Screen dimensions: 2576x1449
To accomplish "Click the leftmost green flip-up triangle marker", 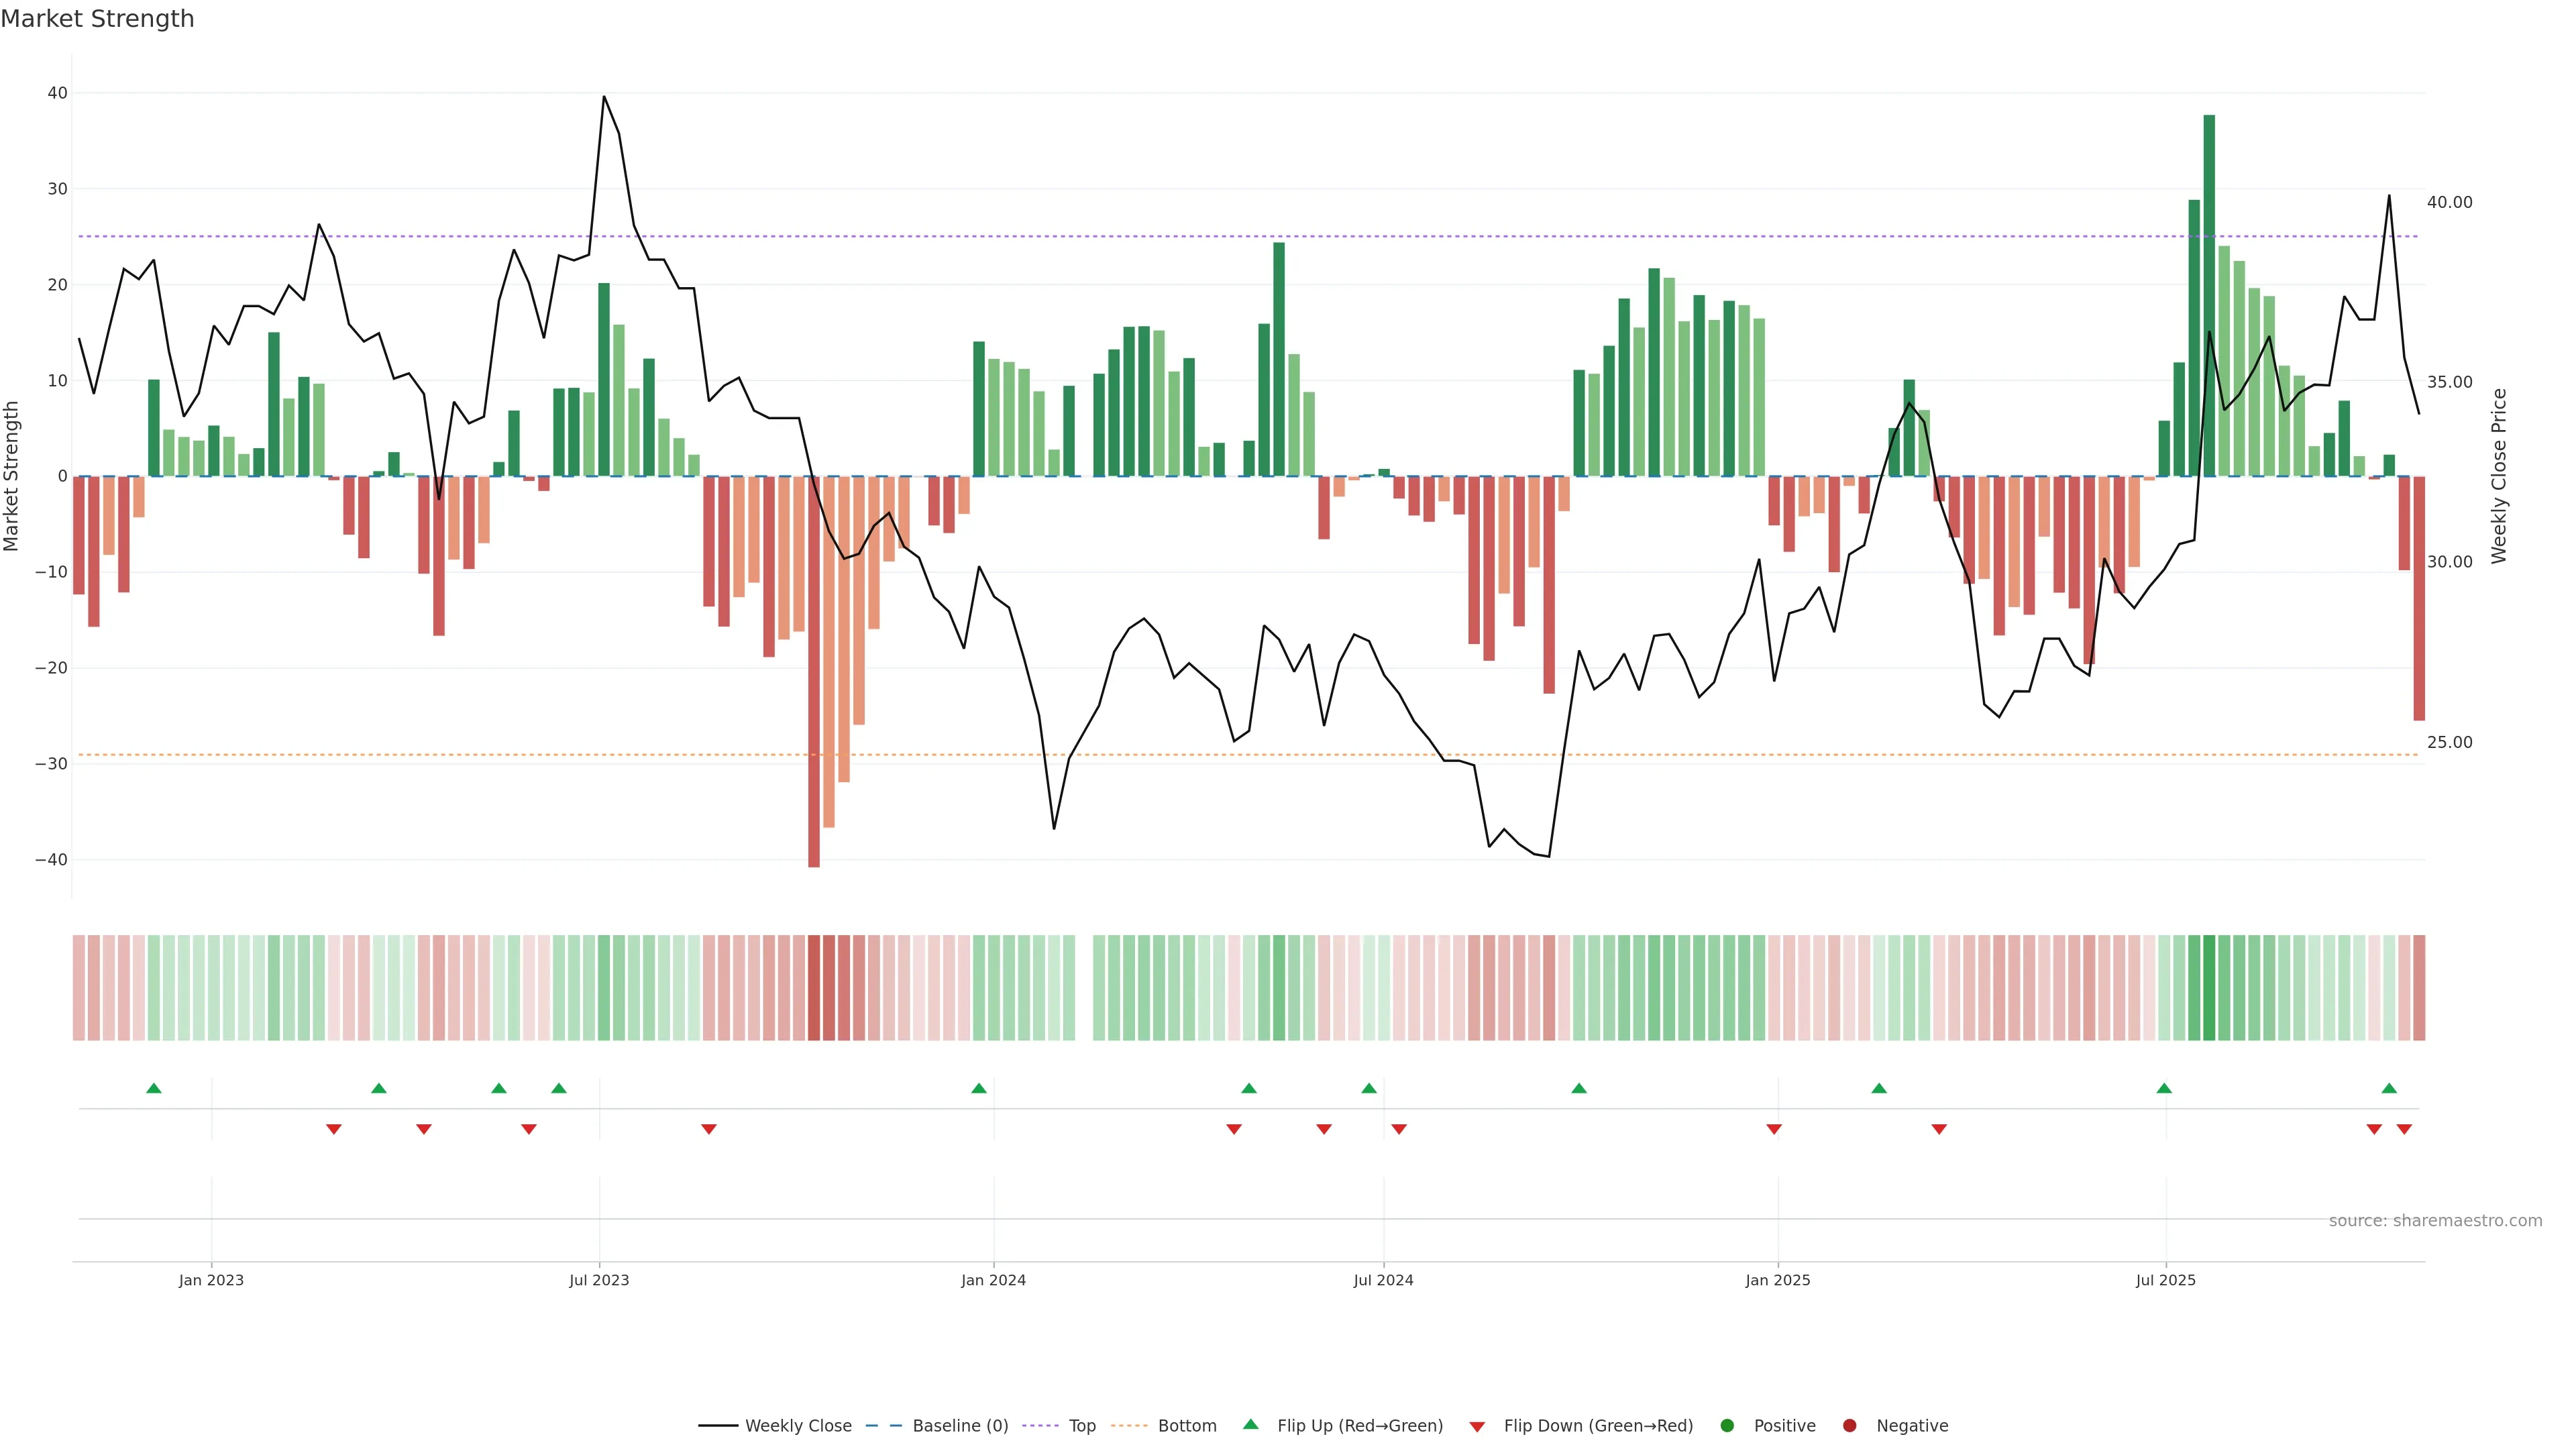I will (x=154, y=1088).
